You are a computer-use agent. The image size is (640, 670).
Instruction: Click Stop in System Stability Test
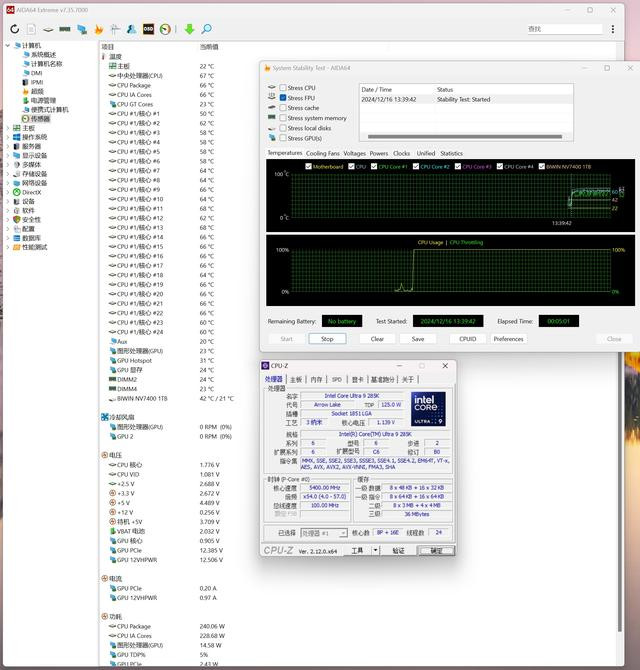327,339
